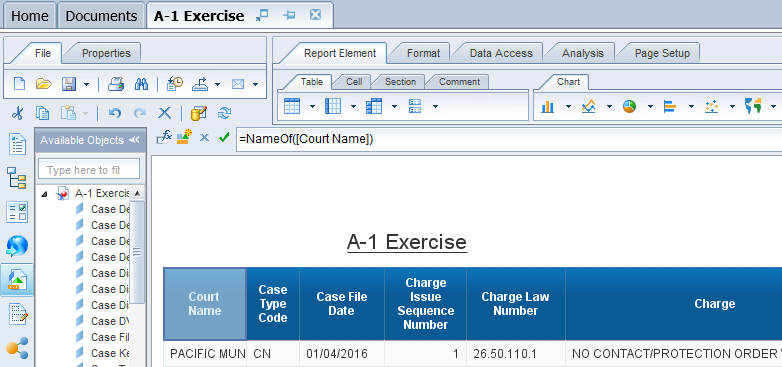The width and height of the screenshot is (782, 367).
Task: Insert a pie chart
Action: coord(629,106)
